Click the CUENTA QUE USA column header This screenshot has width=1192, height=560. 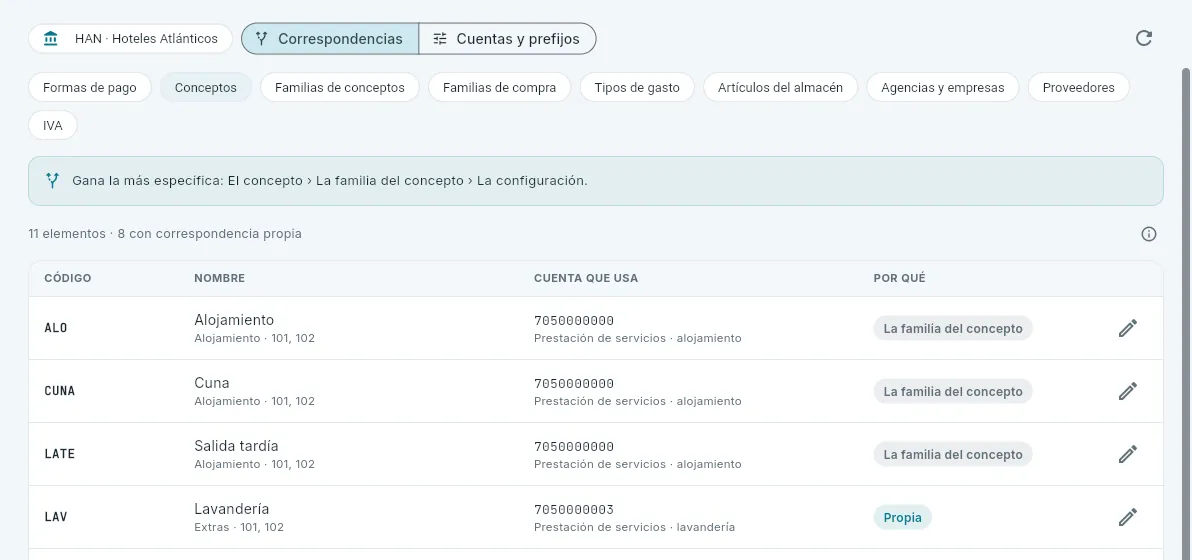[x=586, y=278]
